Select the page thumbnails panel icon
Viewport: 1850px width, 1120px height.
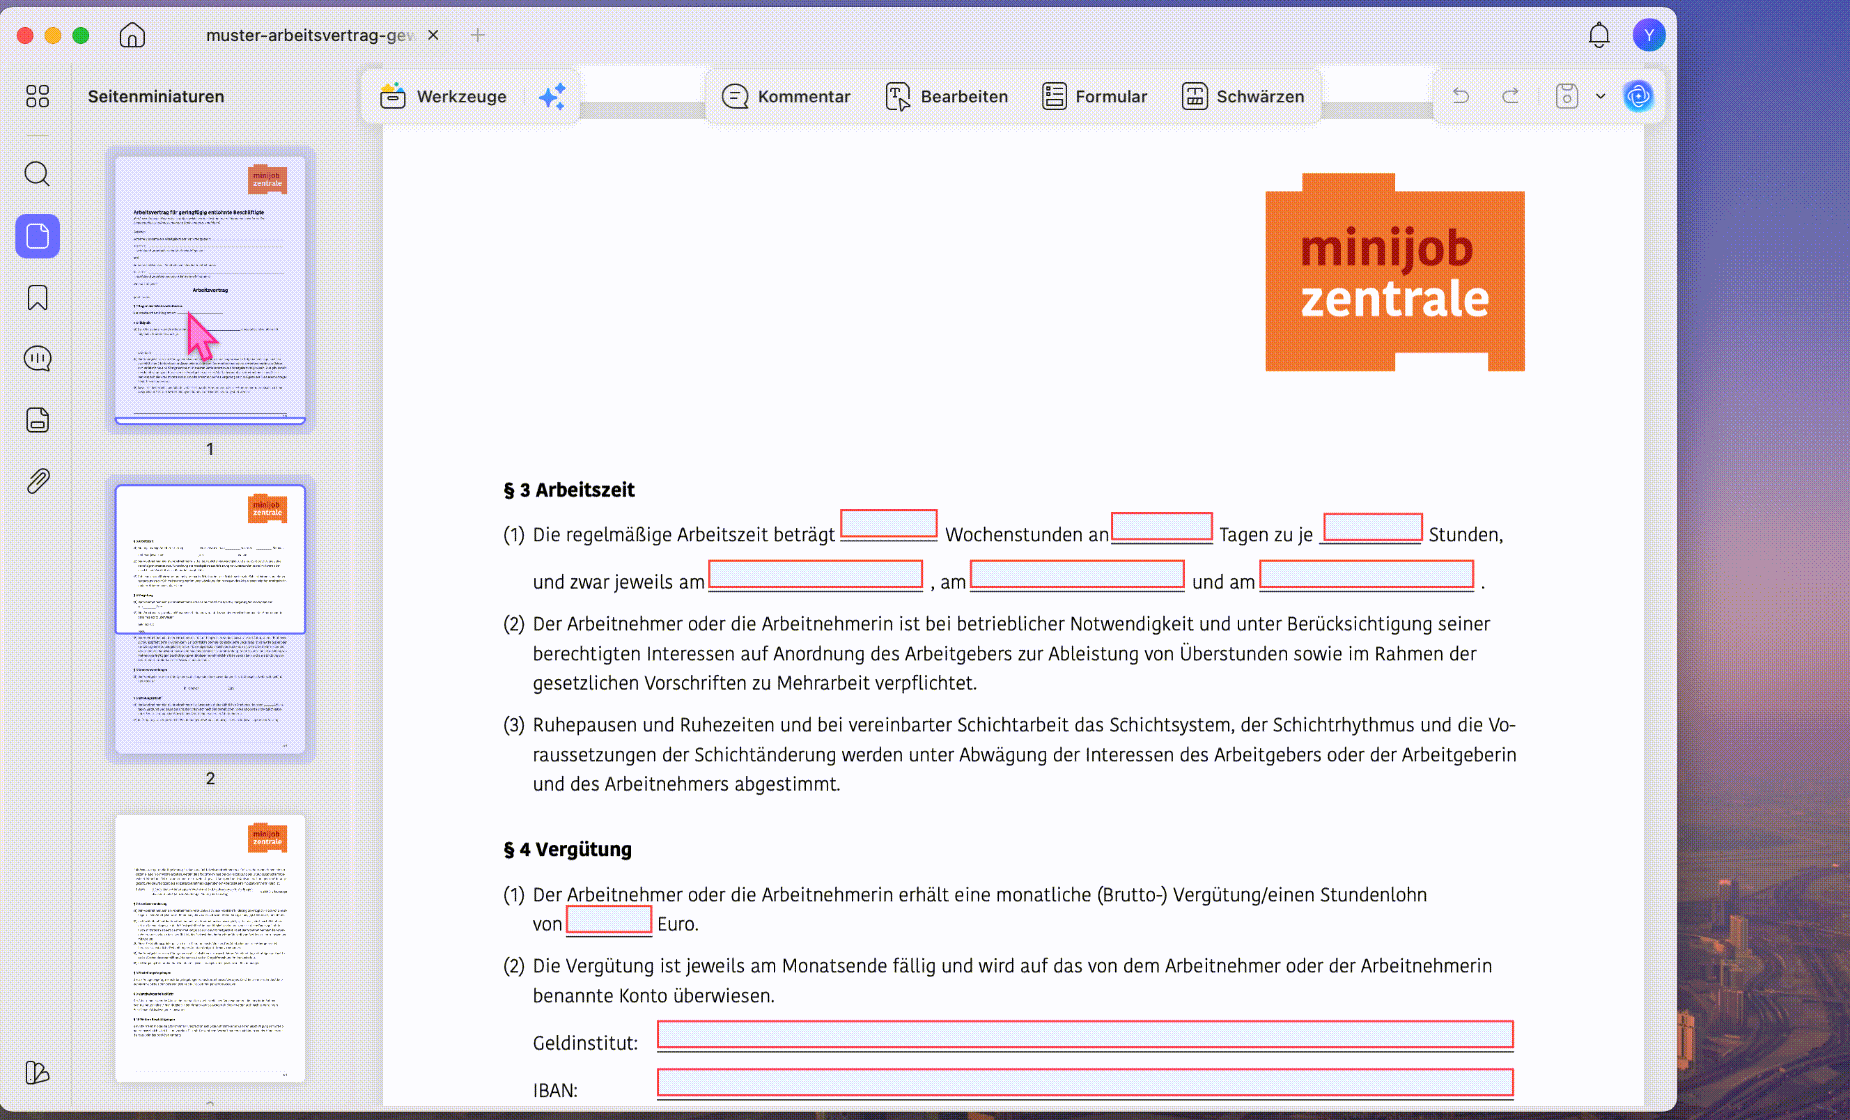coord(37,236)
